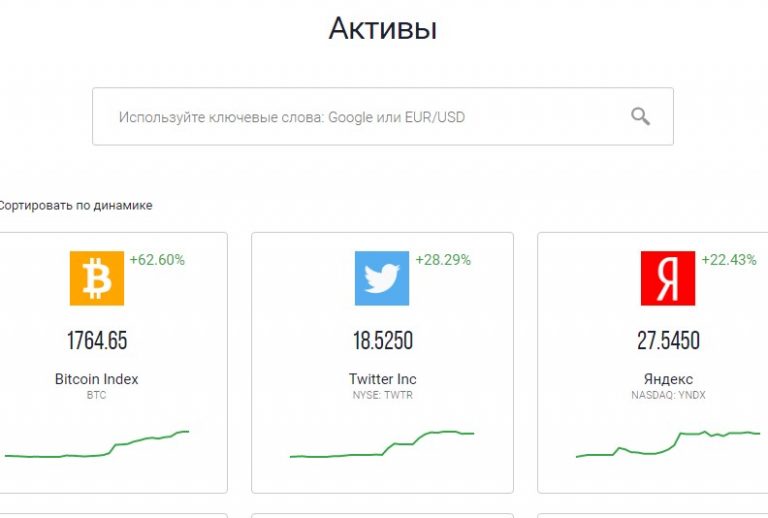
Task: Click the magnifier search icon
Action: coord(640,117)
